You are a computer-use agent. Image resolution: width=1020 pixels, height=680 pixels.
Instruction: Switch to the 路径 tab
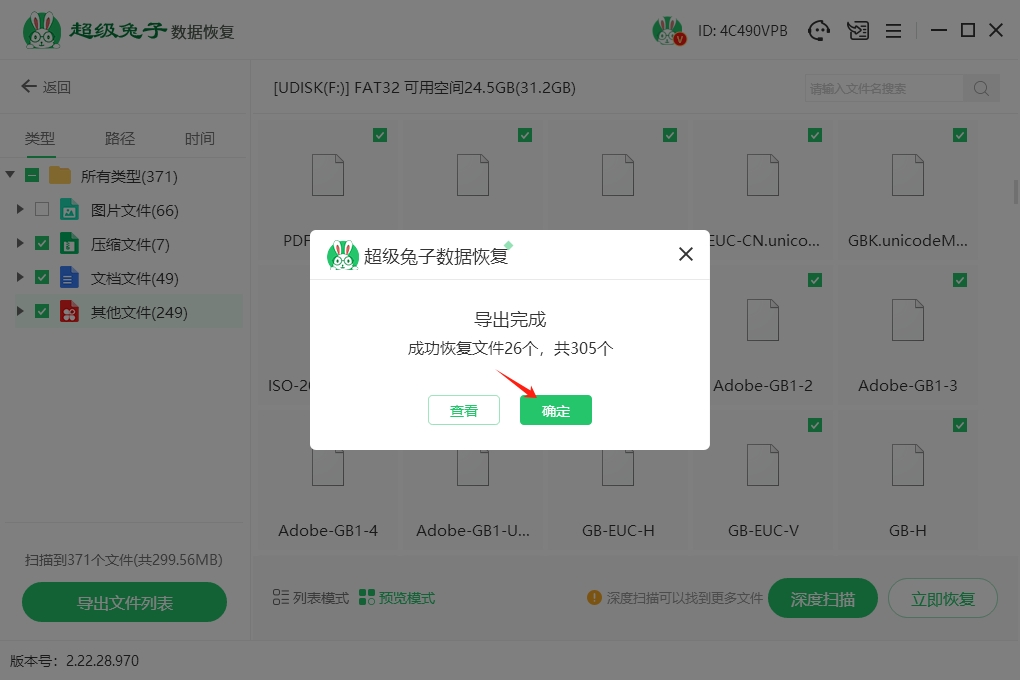120,139
